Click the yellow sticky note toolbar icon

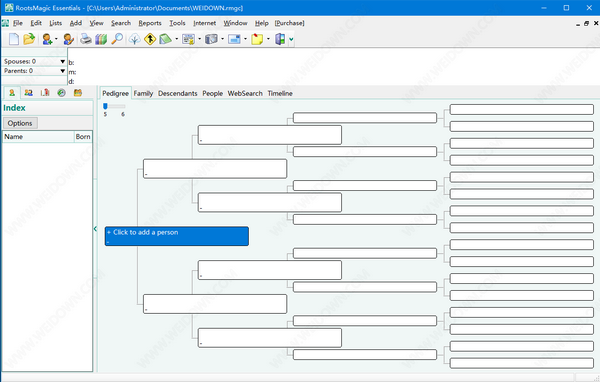coord(257,39)
